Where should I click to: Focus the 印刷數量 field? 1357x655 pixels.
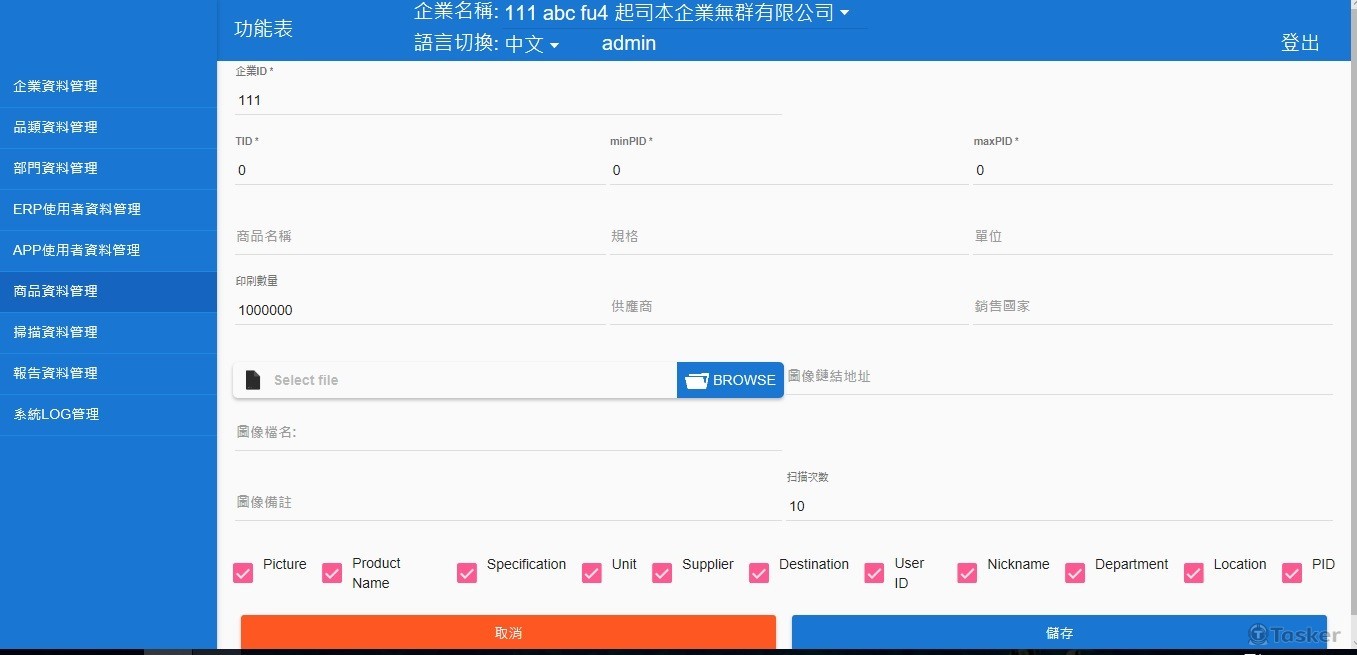tap(419, 310)
